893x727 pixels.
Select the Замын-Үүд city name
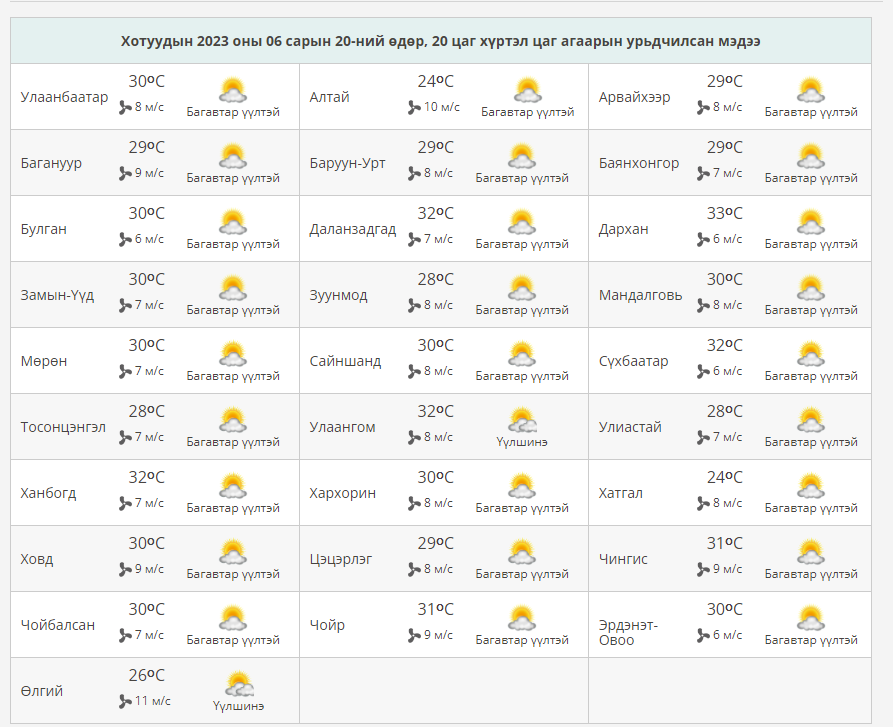point(57,295)
